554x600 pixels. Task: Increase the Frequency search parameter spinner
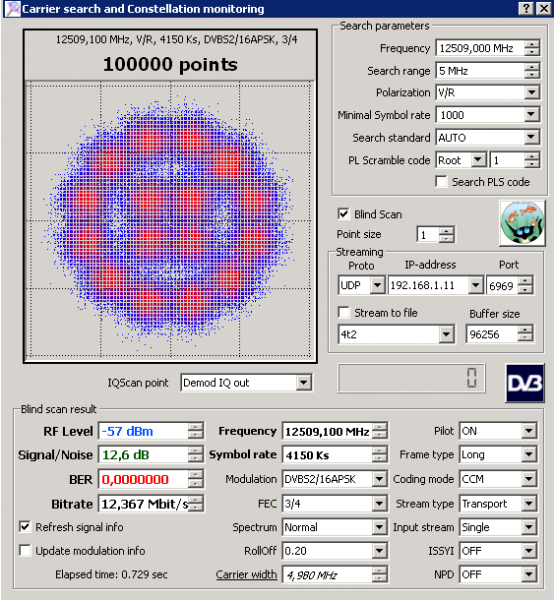tap(531, 44)
